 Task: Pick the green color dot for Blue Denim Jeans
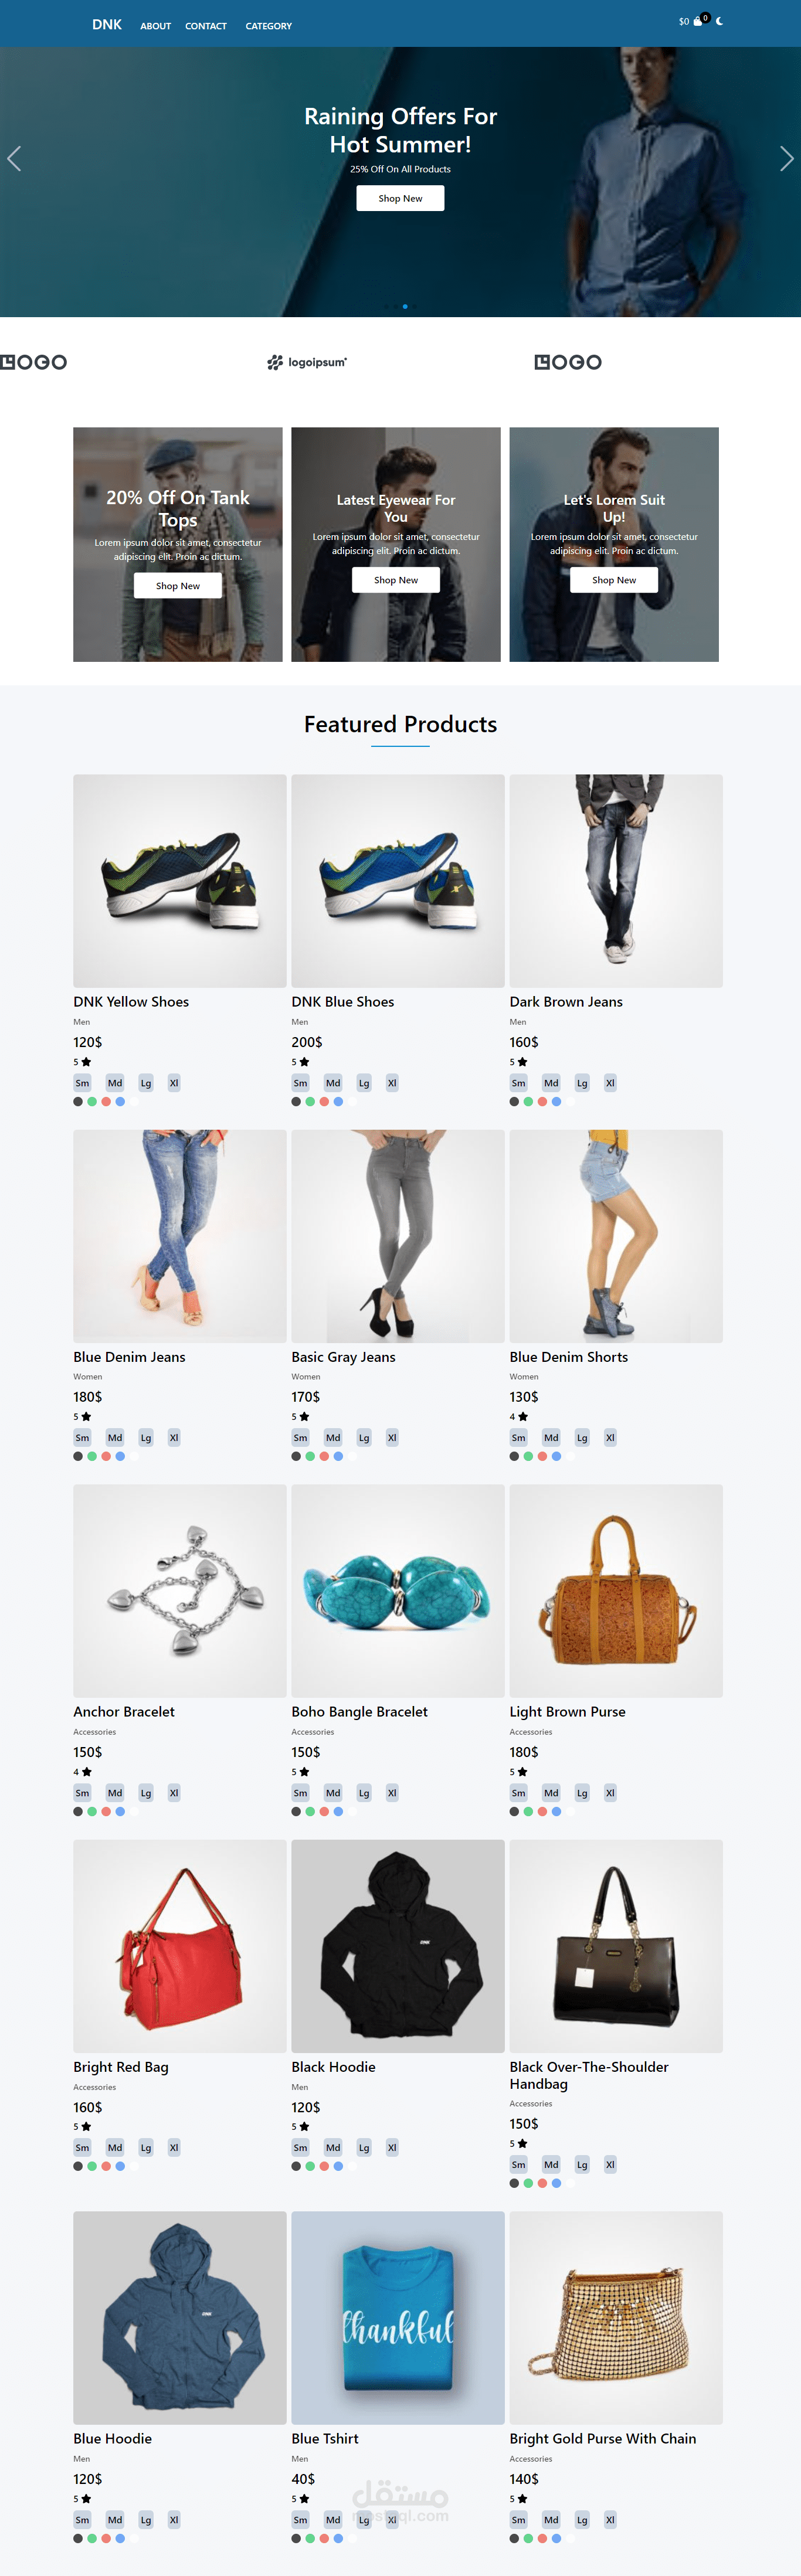tap(92, 1456)
